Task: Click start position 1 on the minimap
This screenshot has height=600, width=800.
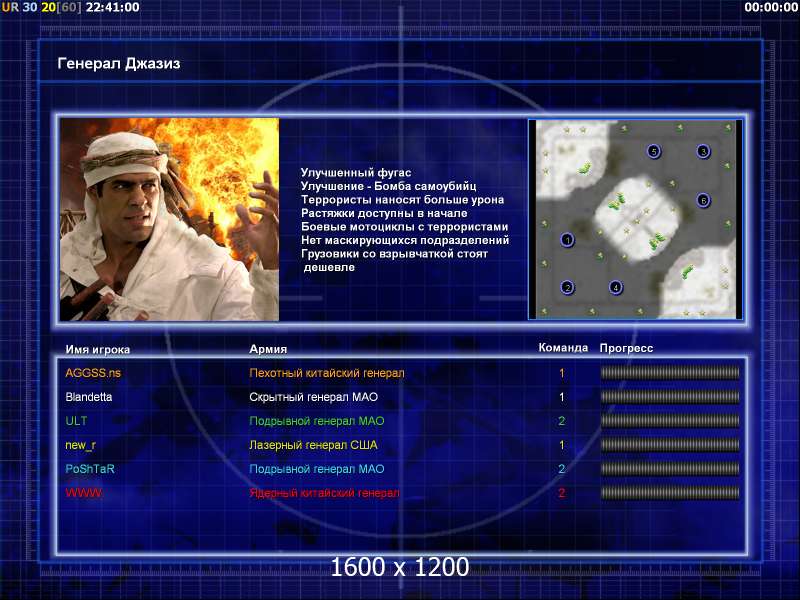Action: (x=568, y=240)
